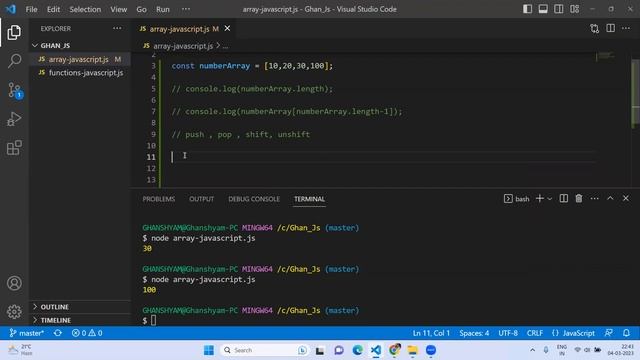Image resolution: width=640 pixels, height=360 pixels.
Task: Toggle primary side bar from title bar
Action: tap(527, 9)
